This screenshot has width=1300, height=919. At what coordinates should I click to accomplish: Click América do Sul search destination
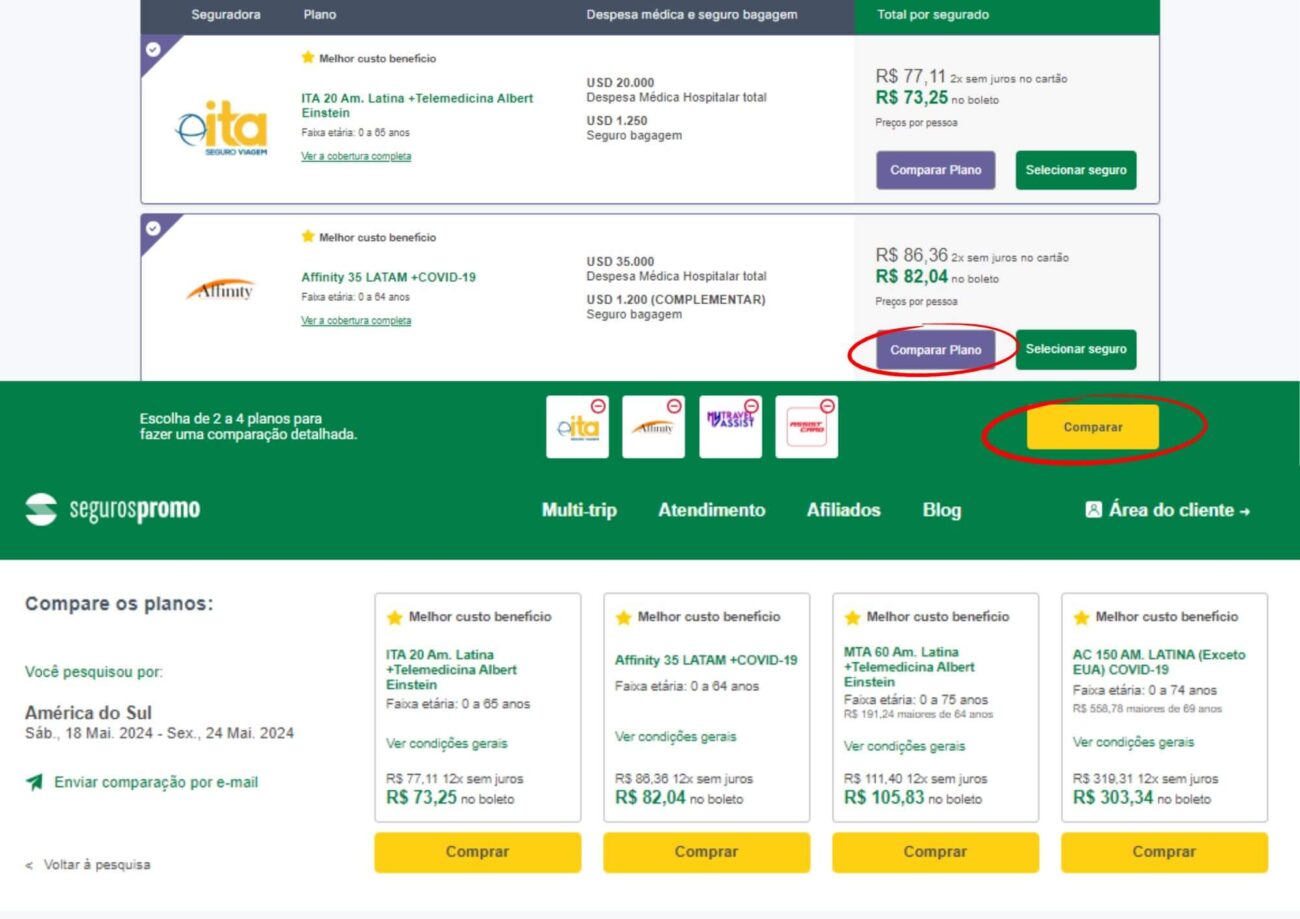coord(88,713)
